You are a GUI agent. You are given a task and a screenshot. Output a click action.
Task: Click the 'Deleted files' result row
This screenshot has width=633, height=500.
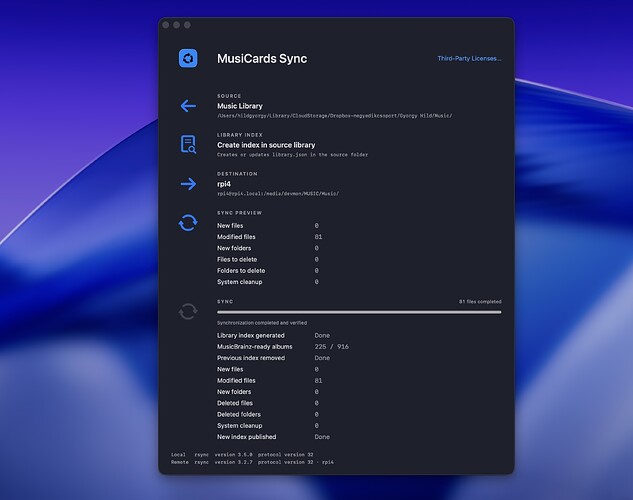[268, 403]
